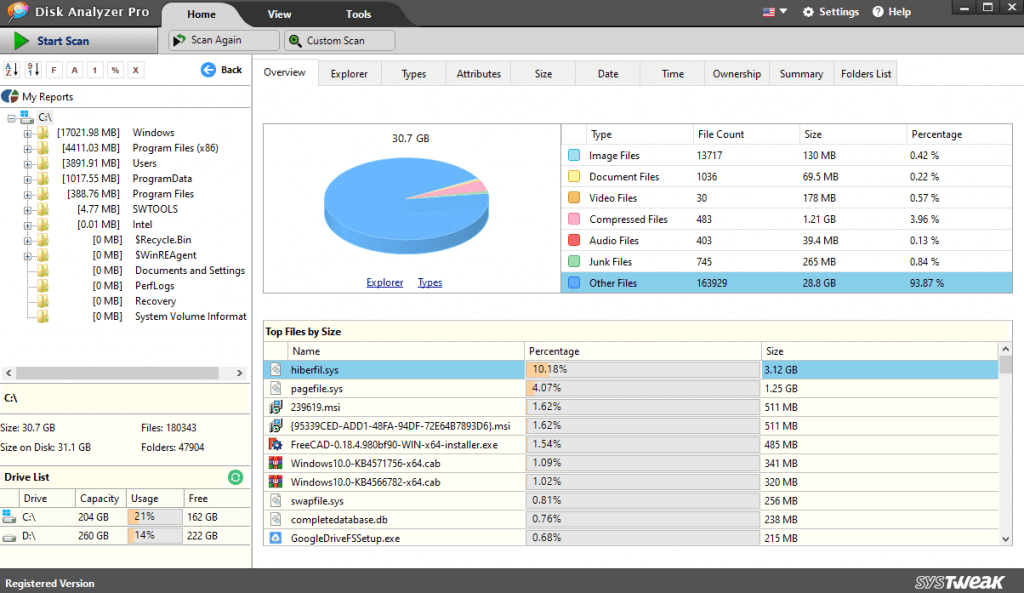The height and width of the screenshot is (593, 1024).
Task: Go back using the Back arrow
Action: click(x=221, y=70)
